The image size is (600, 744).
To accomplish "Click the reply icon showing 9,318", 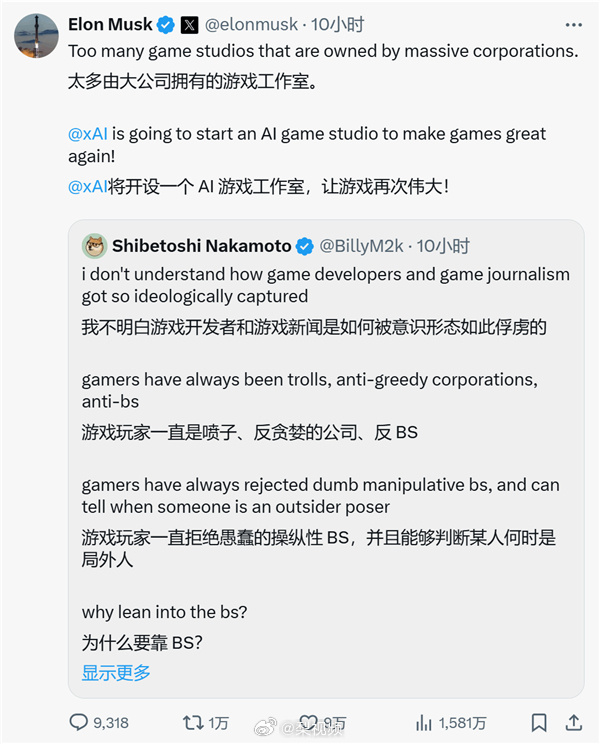I will 79,722.
